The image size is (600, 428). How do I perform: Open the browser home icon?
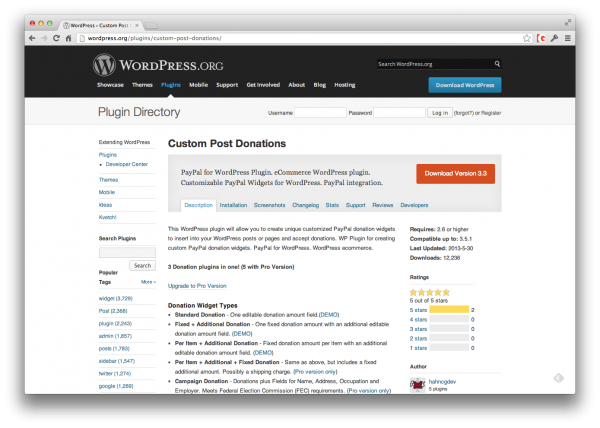[x=68, y=38]
